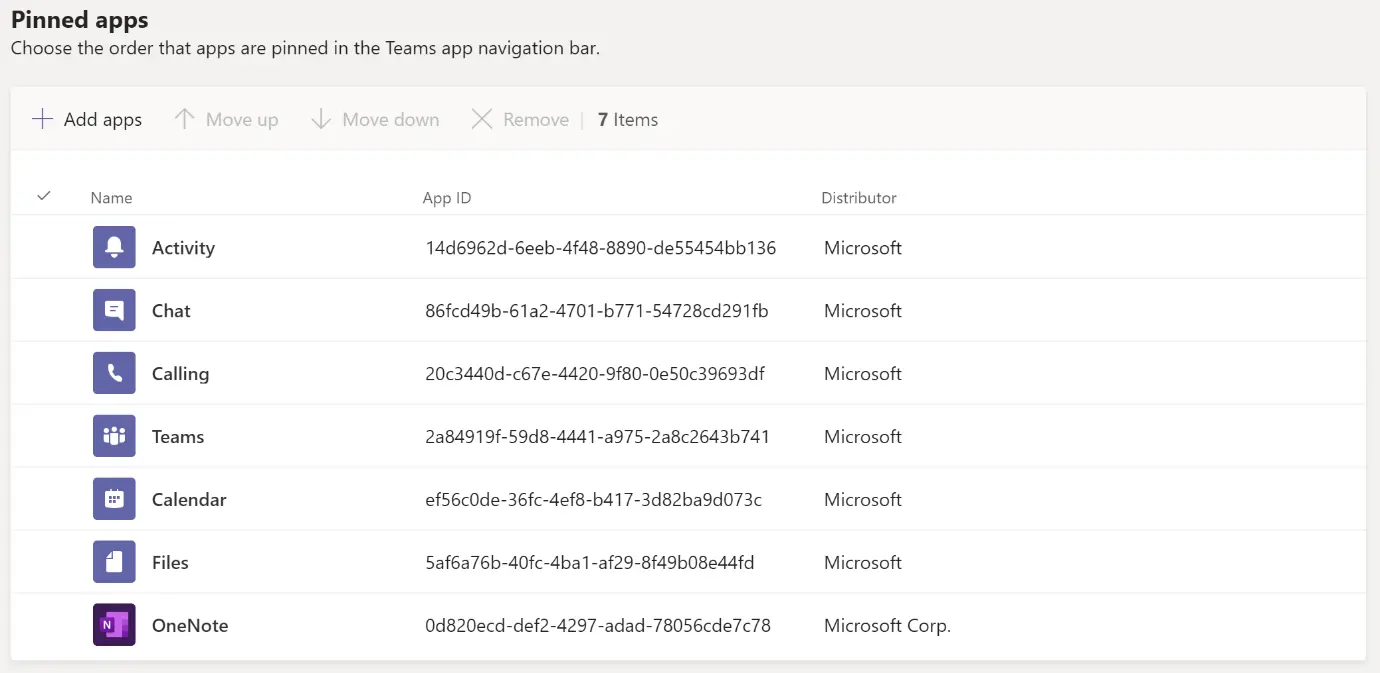Select the Activity app name

pyautogui.click(x=183, y=248)
